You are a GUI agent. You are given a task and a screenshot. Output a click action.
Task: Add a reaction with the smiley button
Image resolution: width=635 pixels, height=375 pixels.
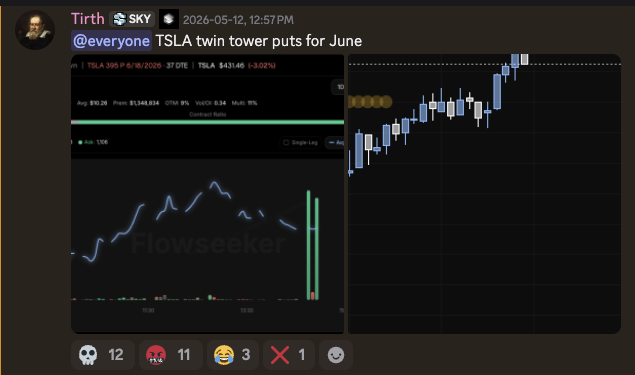(x=336, y=355)
